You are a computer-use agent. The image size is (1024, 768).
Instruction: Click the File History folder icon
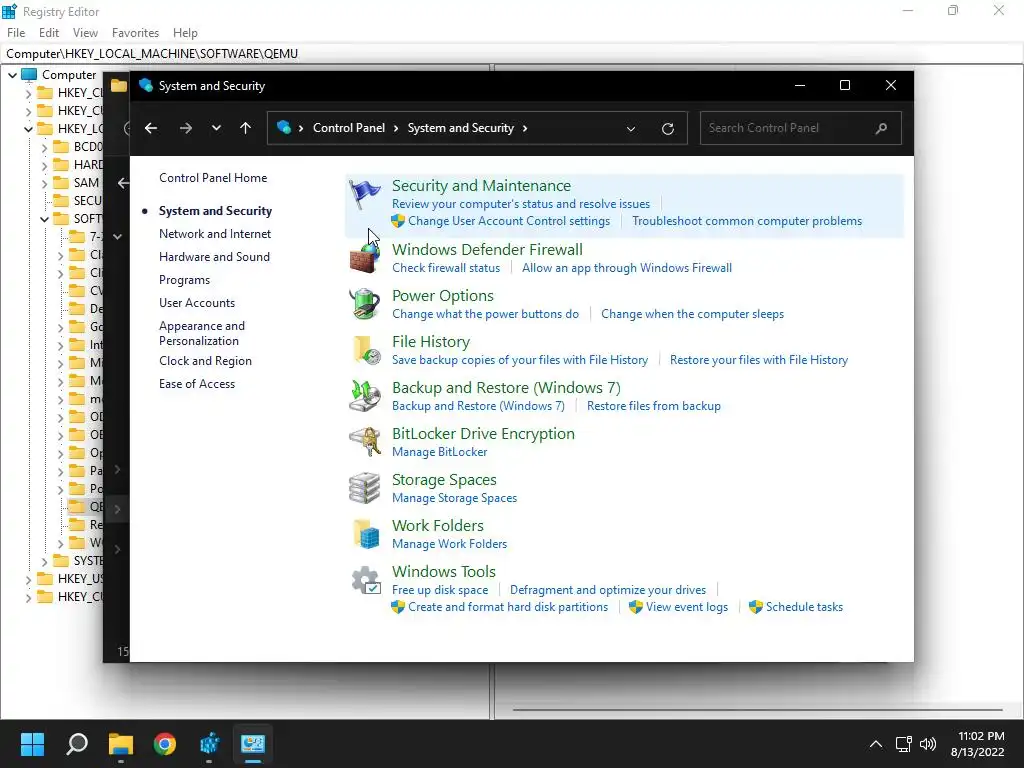point(366,349)
